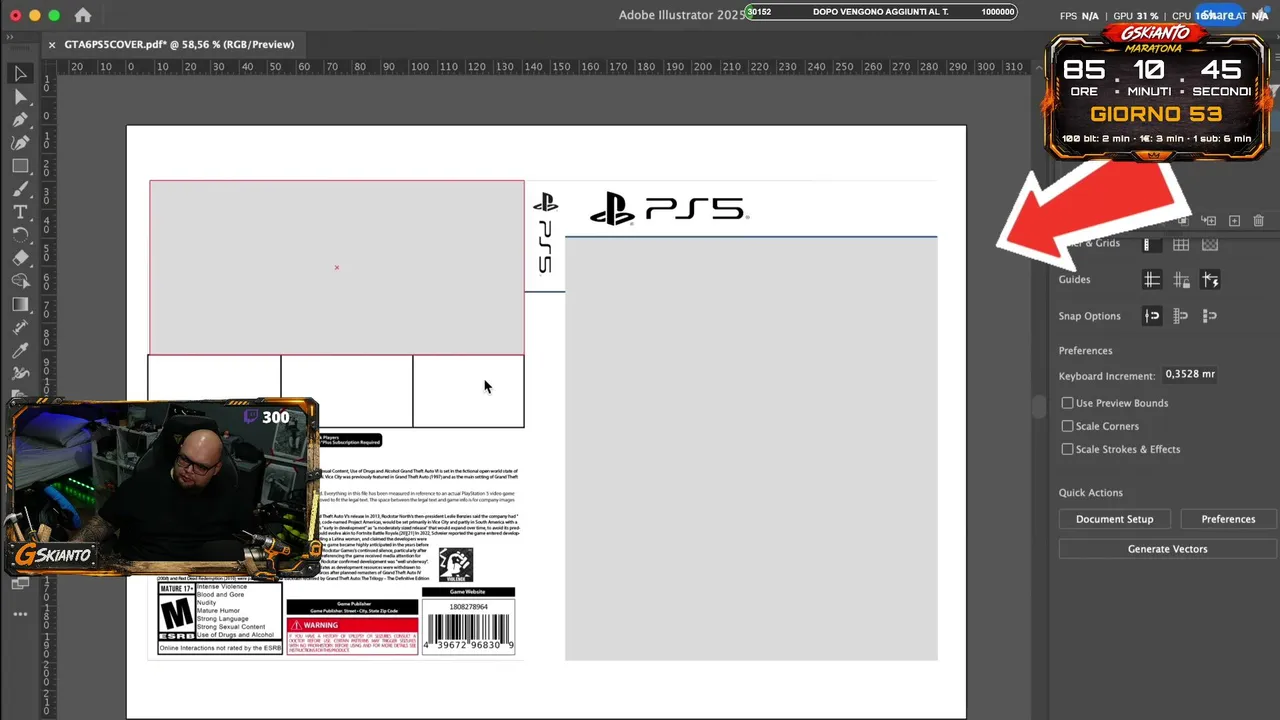The width and height of the screenshot is (1280, 720).
Task: Choose the Paintbrush tool
Action: (20, 189)
